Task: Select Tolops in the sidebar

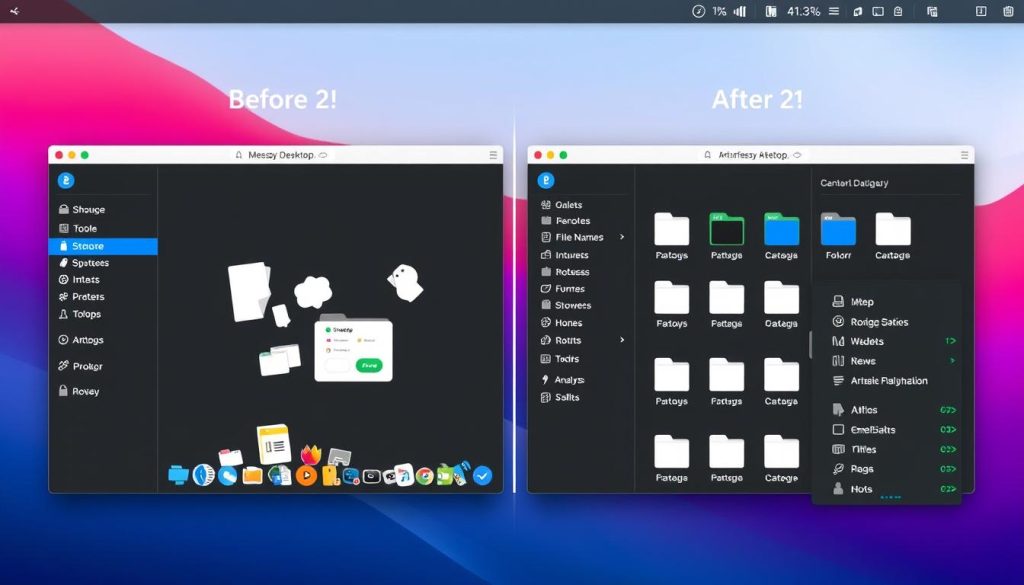Action: 80,314
